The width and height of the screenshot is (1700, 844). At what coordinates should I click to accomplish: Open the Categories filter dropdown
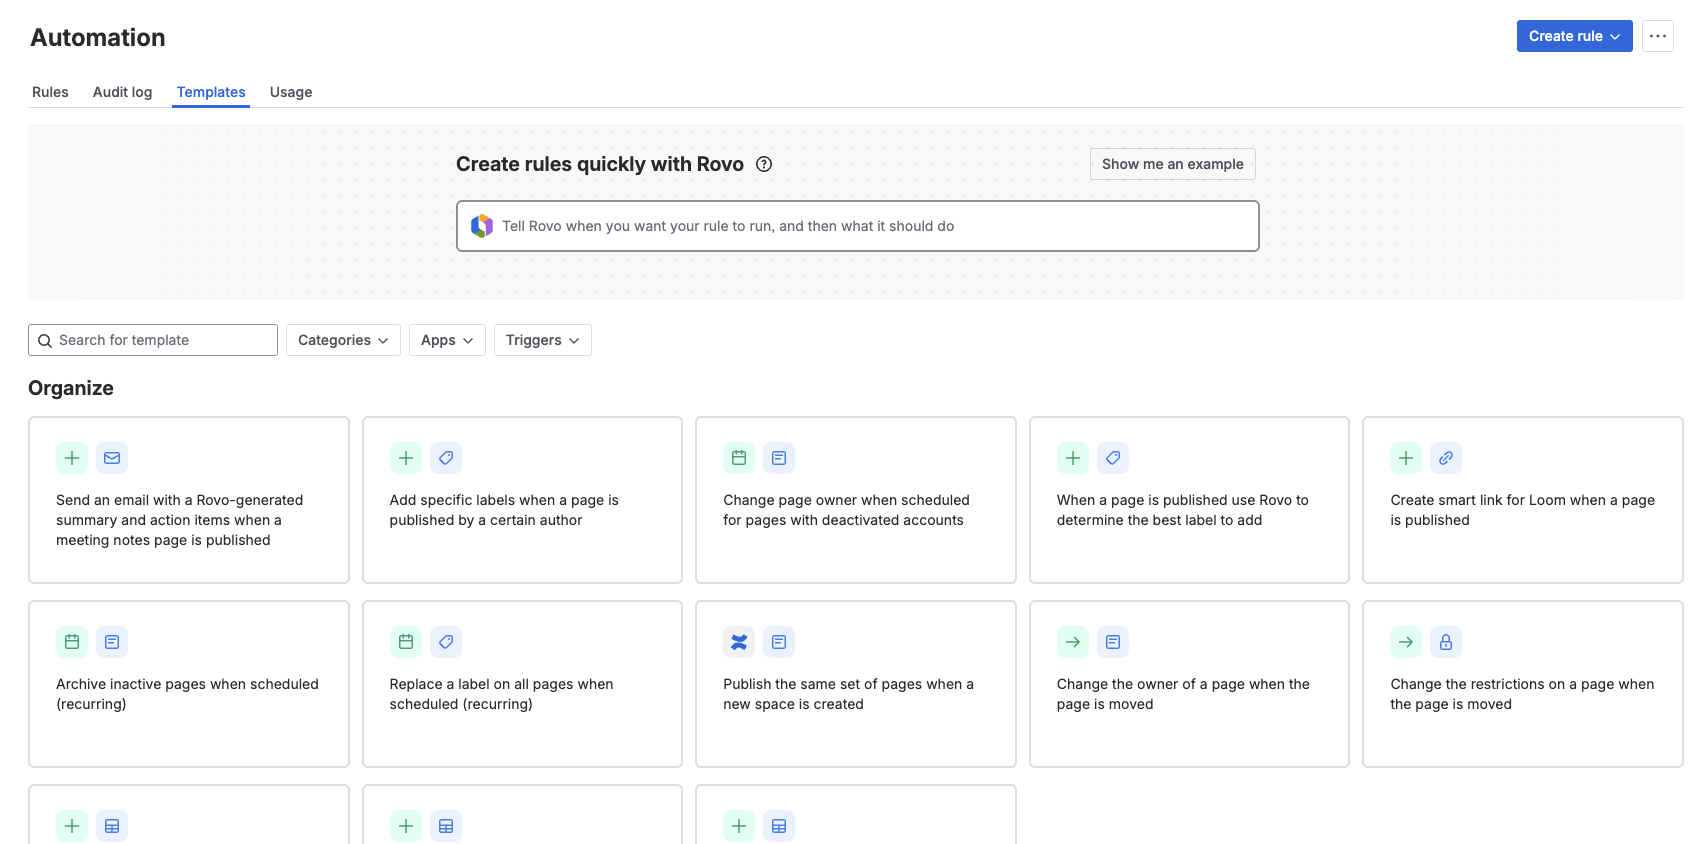[x=343, y=340]
